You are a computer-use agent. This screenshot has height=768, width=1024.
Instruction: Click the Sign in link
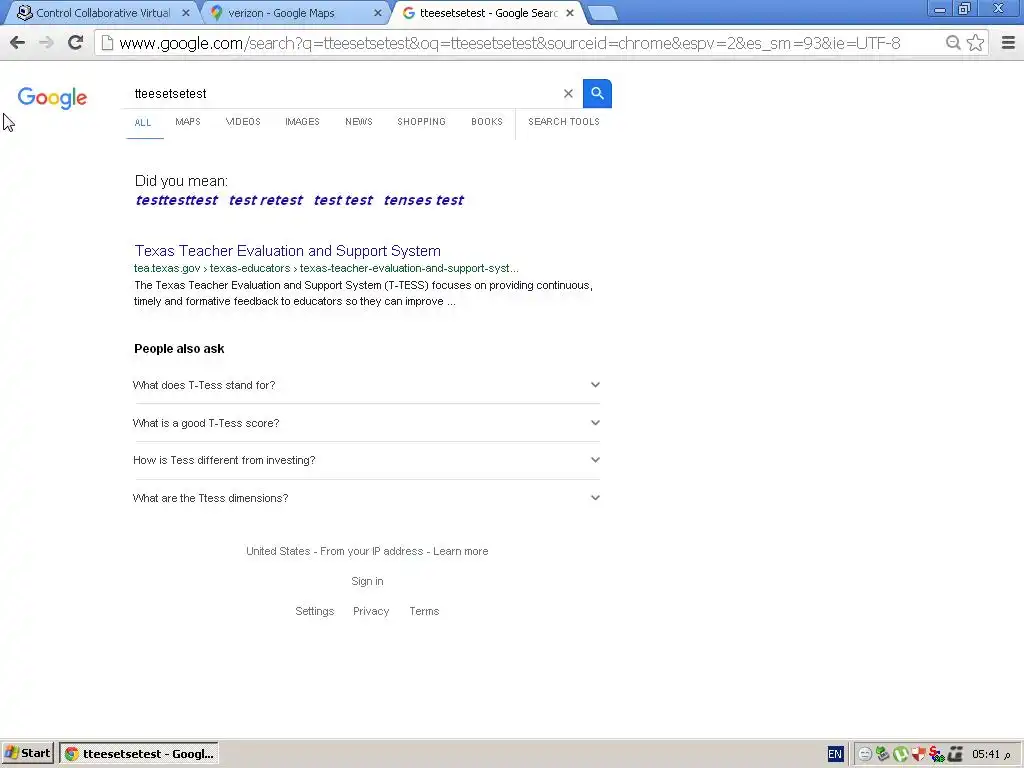click(x=367, y=581)
